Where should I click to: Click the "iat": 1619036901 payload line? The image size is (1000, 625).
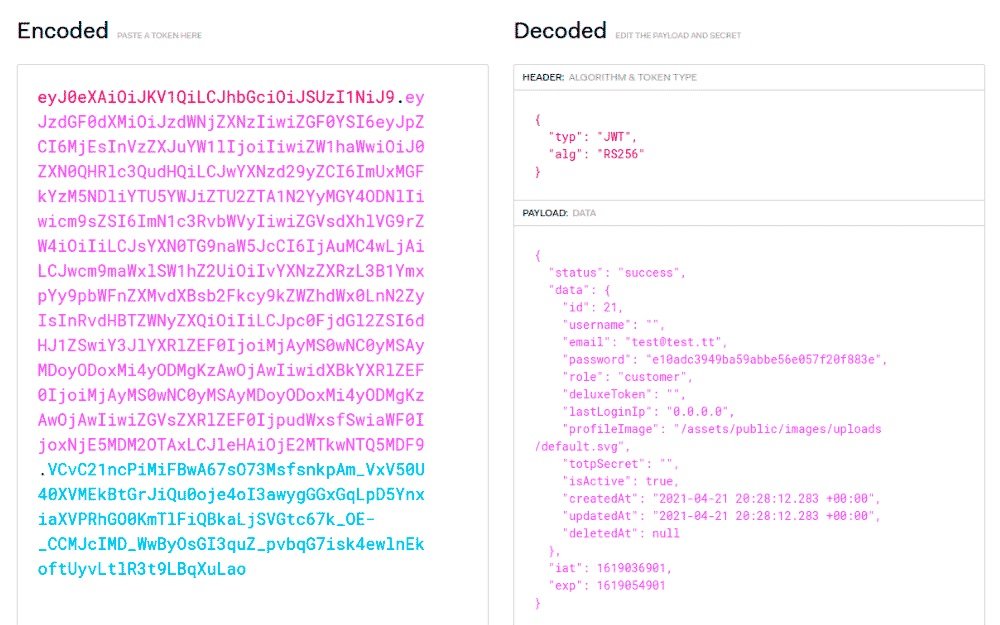tap(610, 568)
